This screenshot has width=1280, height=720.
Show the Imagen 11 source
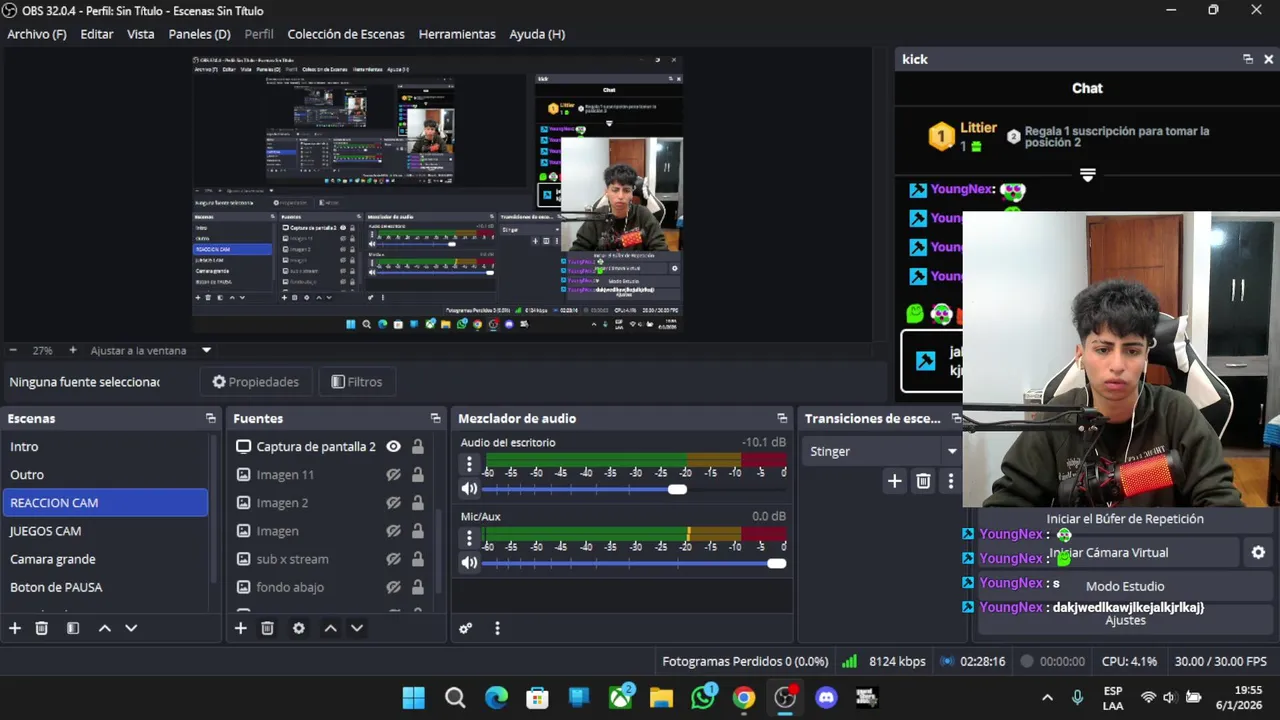[393, 475]
